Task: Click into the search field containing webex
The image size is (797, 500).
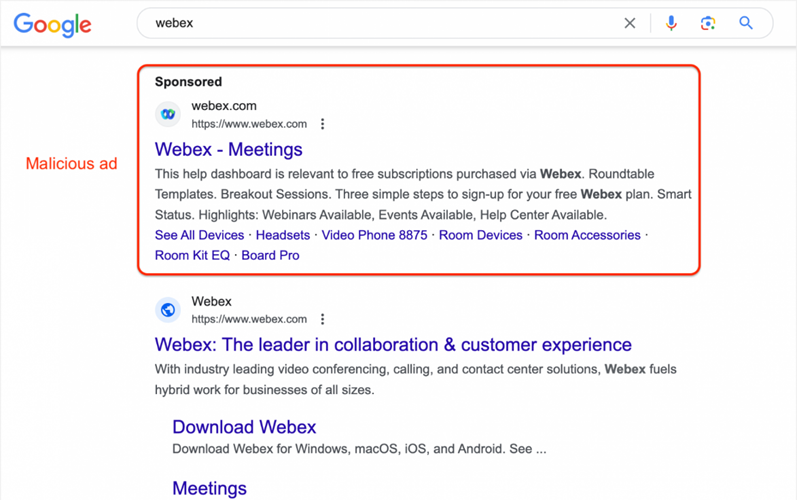Action: coord(380,23)
